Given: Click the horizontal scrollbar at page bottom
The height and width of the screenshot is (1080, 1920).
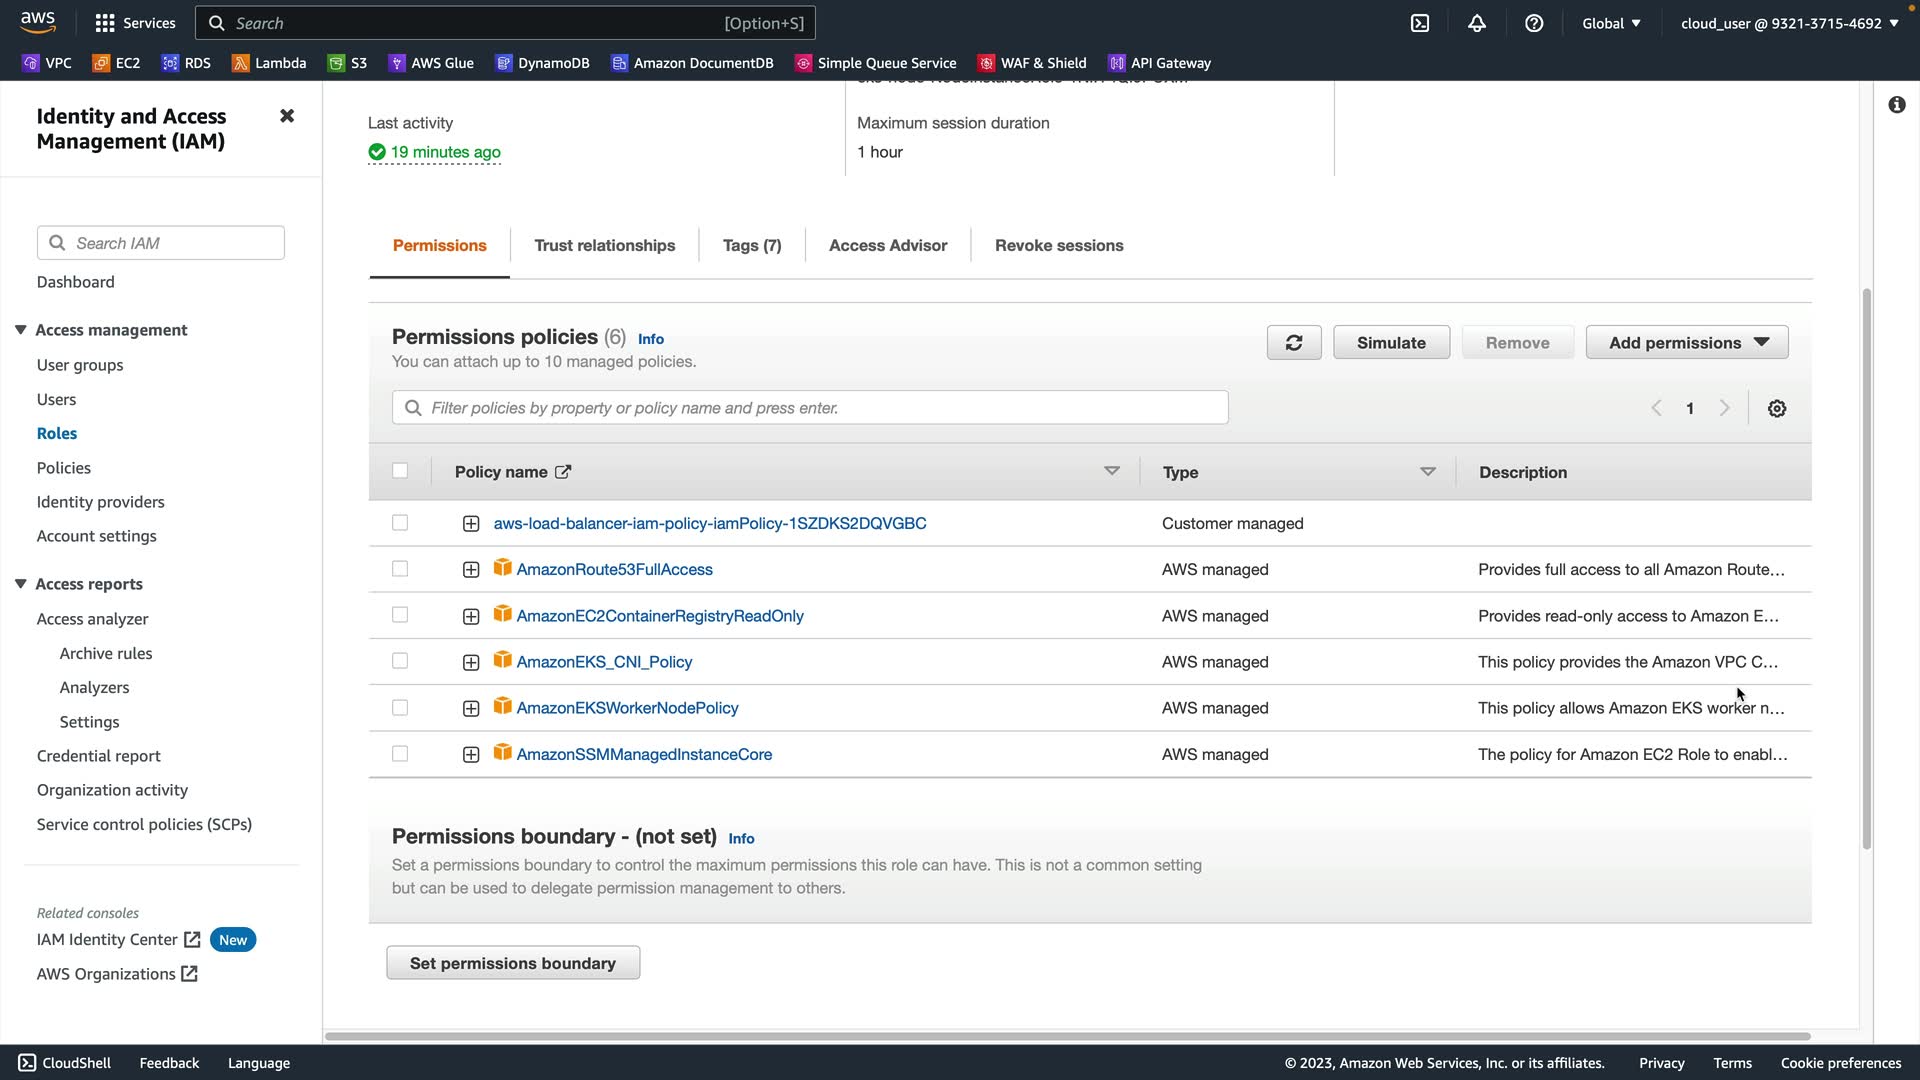Looking at the screenshot, I should [1067, 1036].
